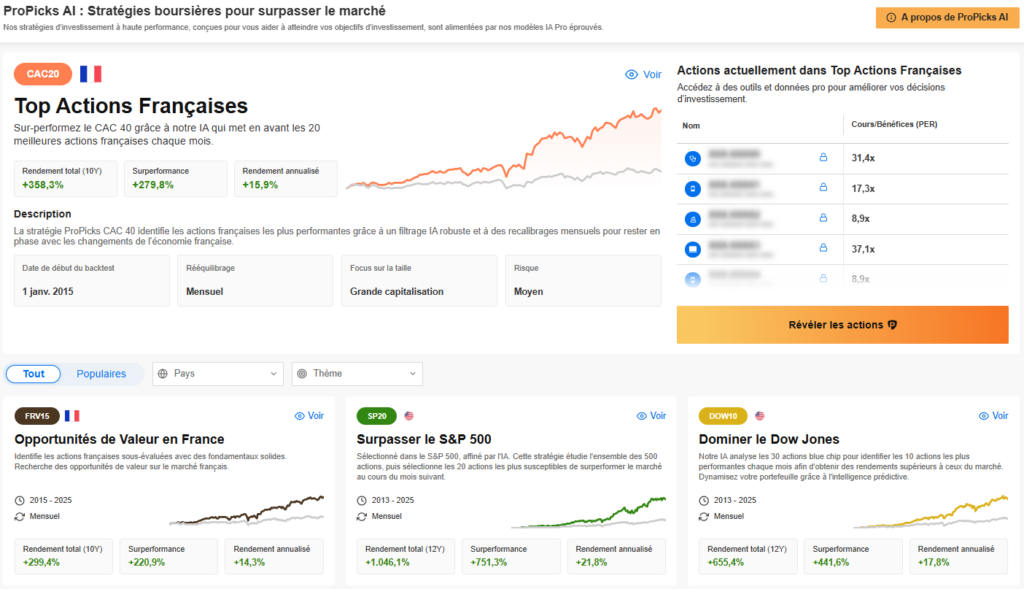
Task: Click the info icon in À propos de ProPicks AI
Action: click(890, 17)
